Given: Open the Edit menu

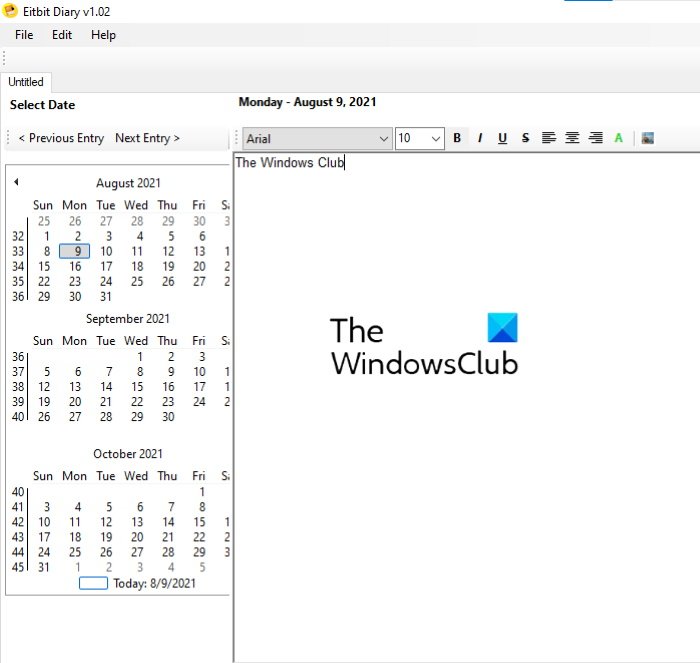Looking at the screenshot, I should click(x=62, y=35).
